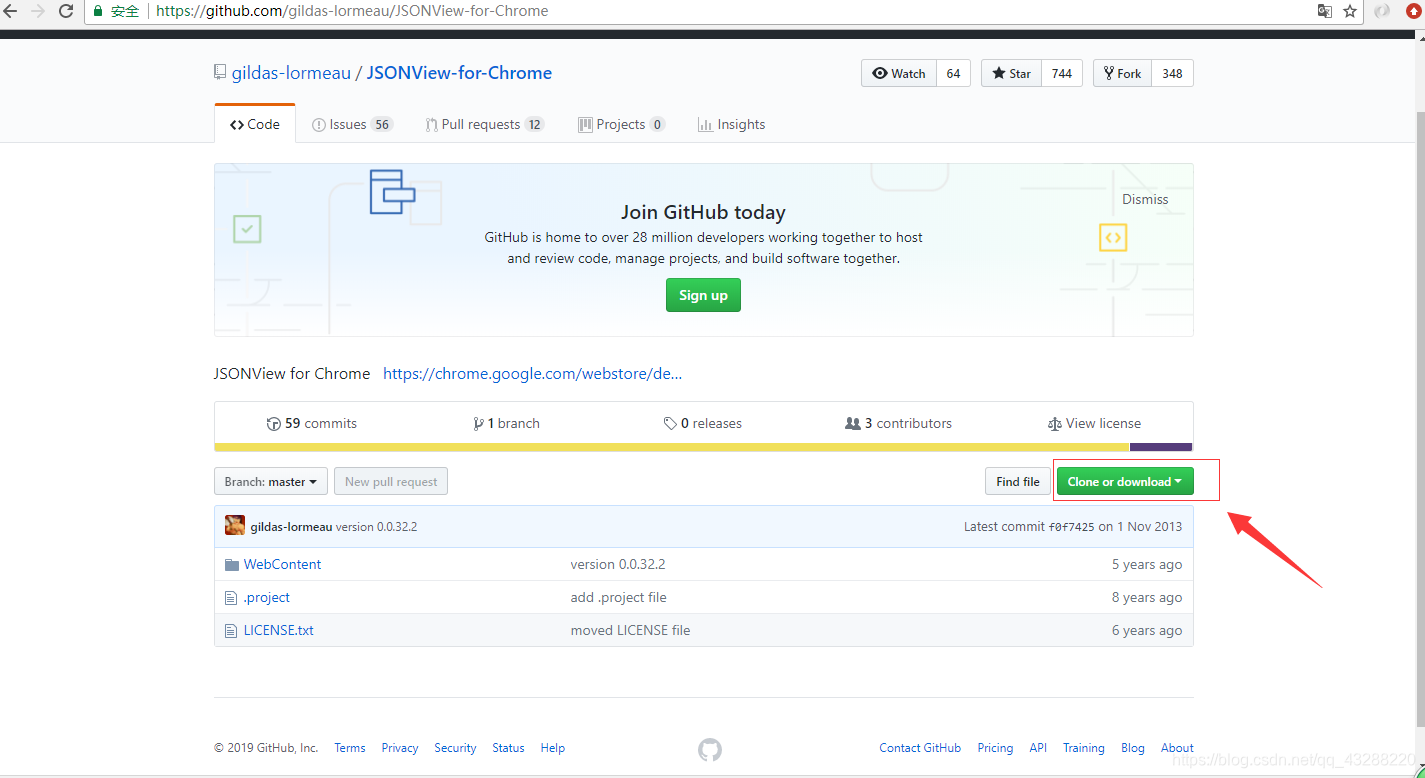Viewport: 1425px width, 778px height.
Task: Click the Watch button
Action: [899, 73]
